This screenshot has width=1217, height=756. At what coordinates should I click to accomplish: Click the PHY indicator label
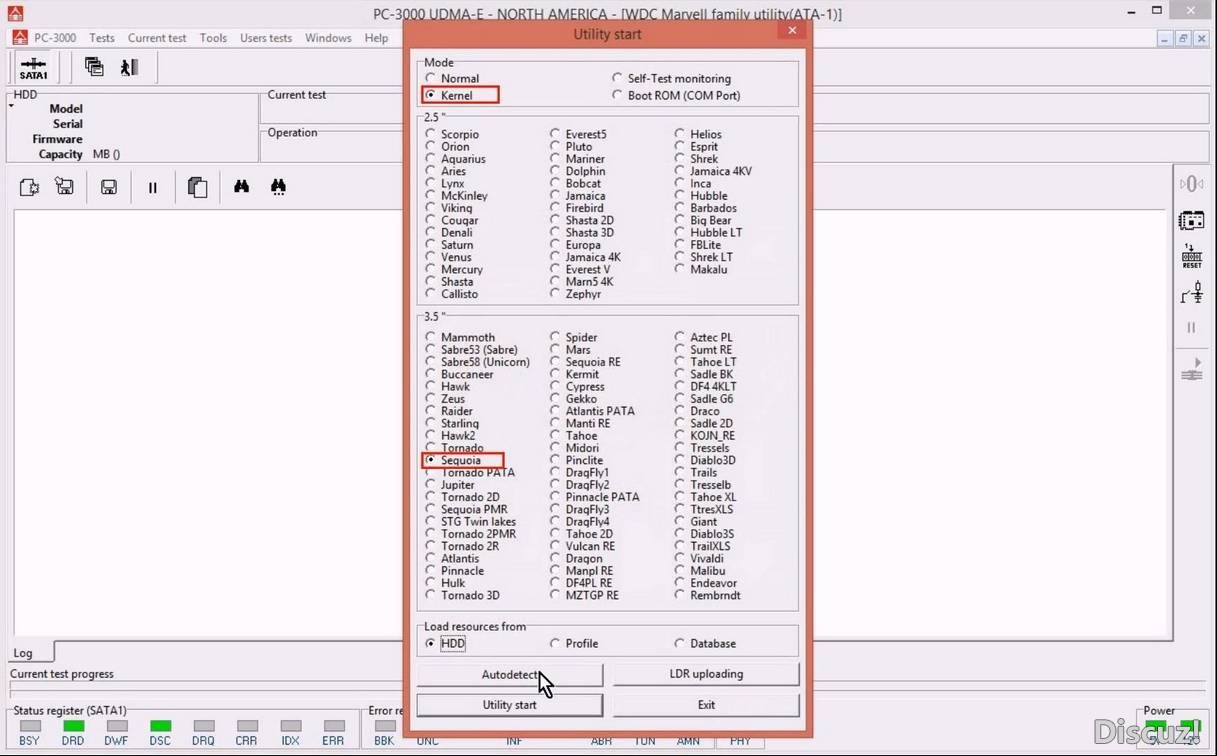tap(740, 741)
